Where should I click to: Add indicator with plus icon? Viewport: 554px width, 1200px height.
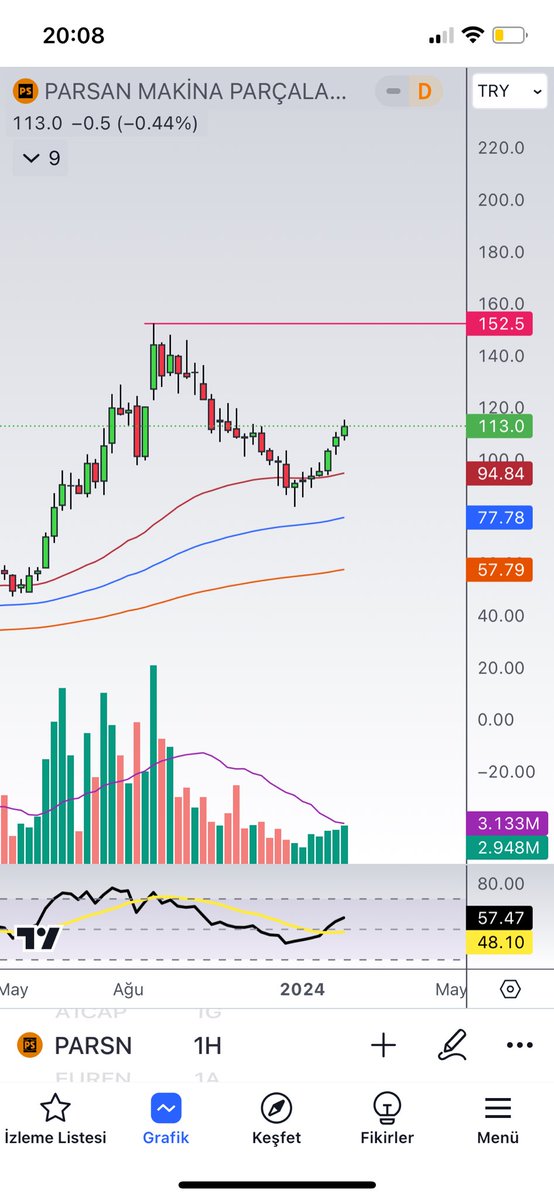pos(383,1046)
